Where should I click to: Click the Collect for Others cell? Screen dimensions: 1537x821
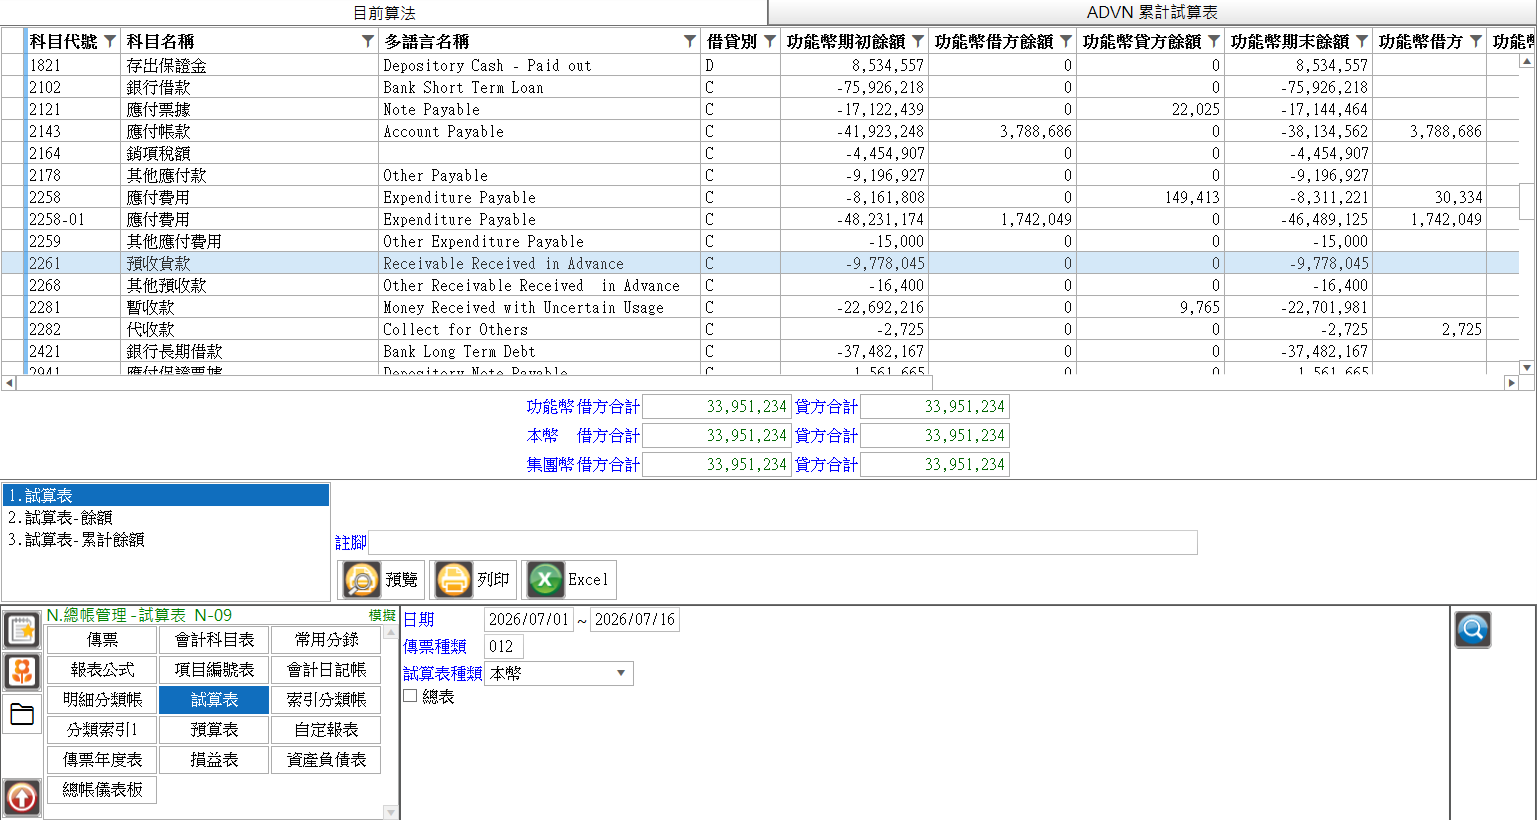point(539,329)
